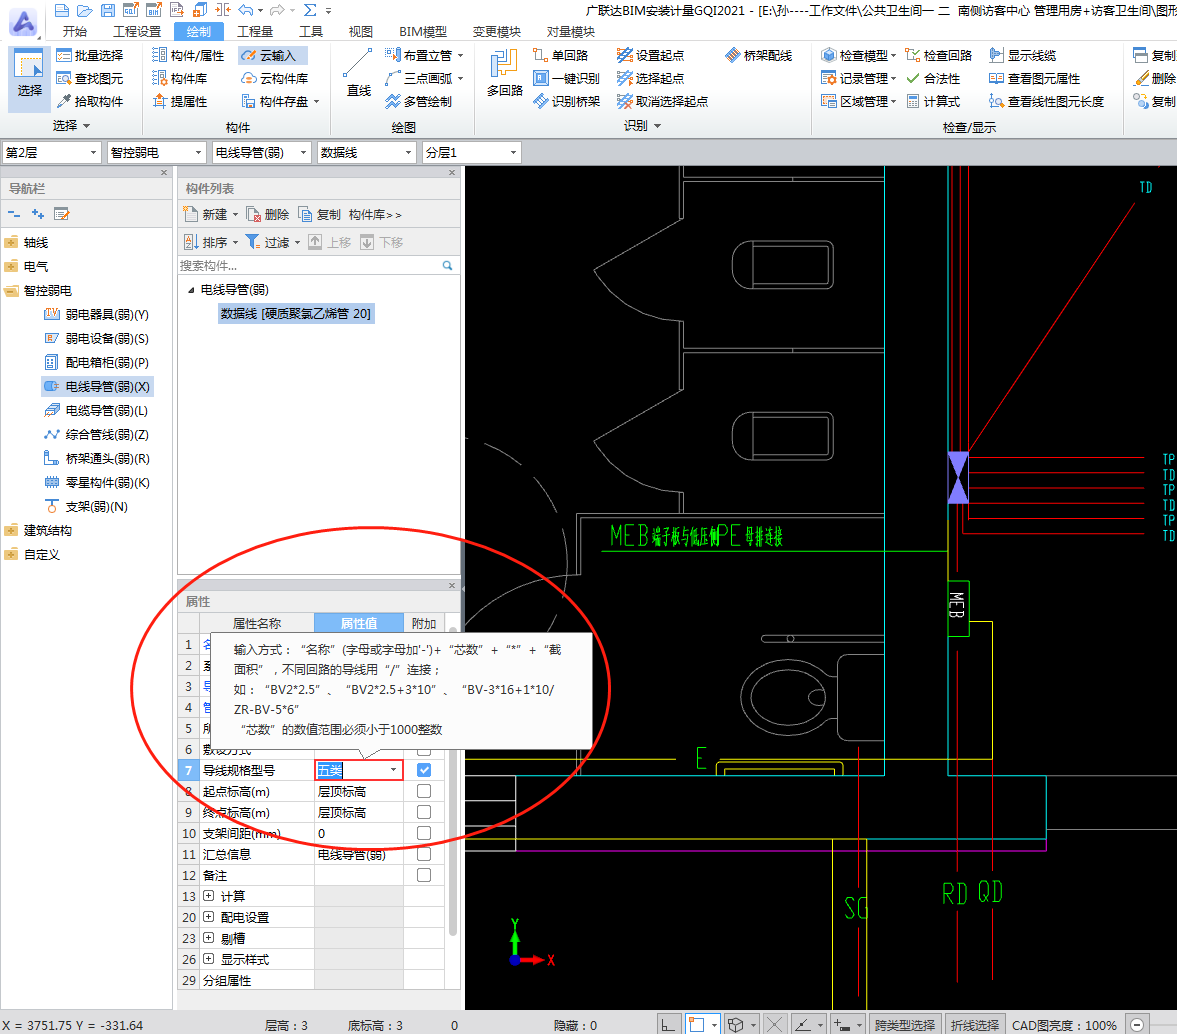Click the new file icon in quick toolbar
The width and height of the screenshot is (1177, 1034).
coord(62,11)
